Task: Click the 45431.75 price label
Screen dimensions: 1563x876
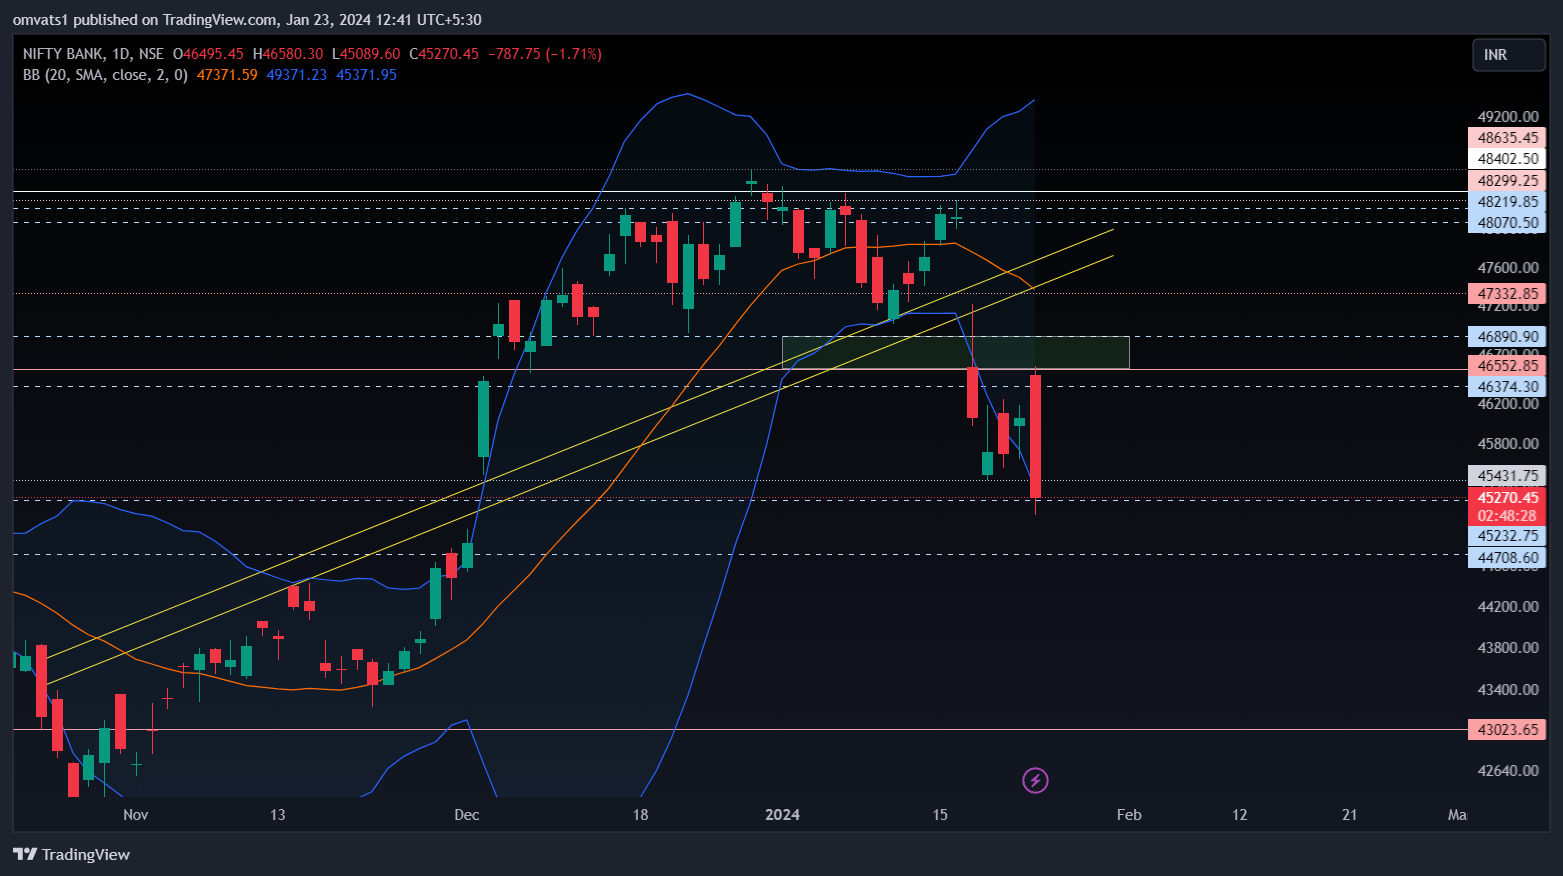Action: [x=1507, y=476]
